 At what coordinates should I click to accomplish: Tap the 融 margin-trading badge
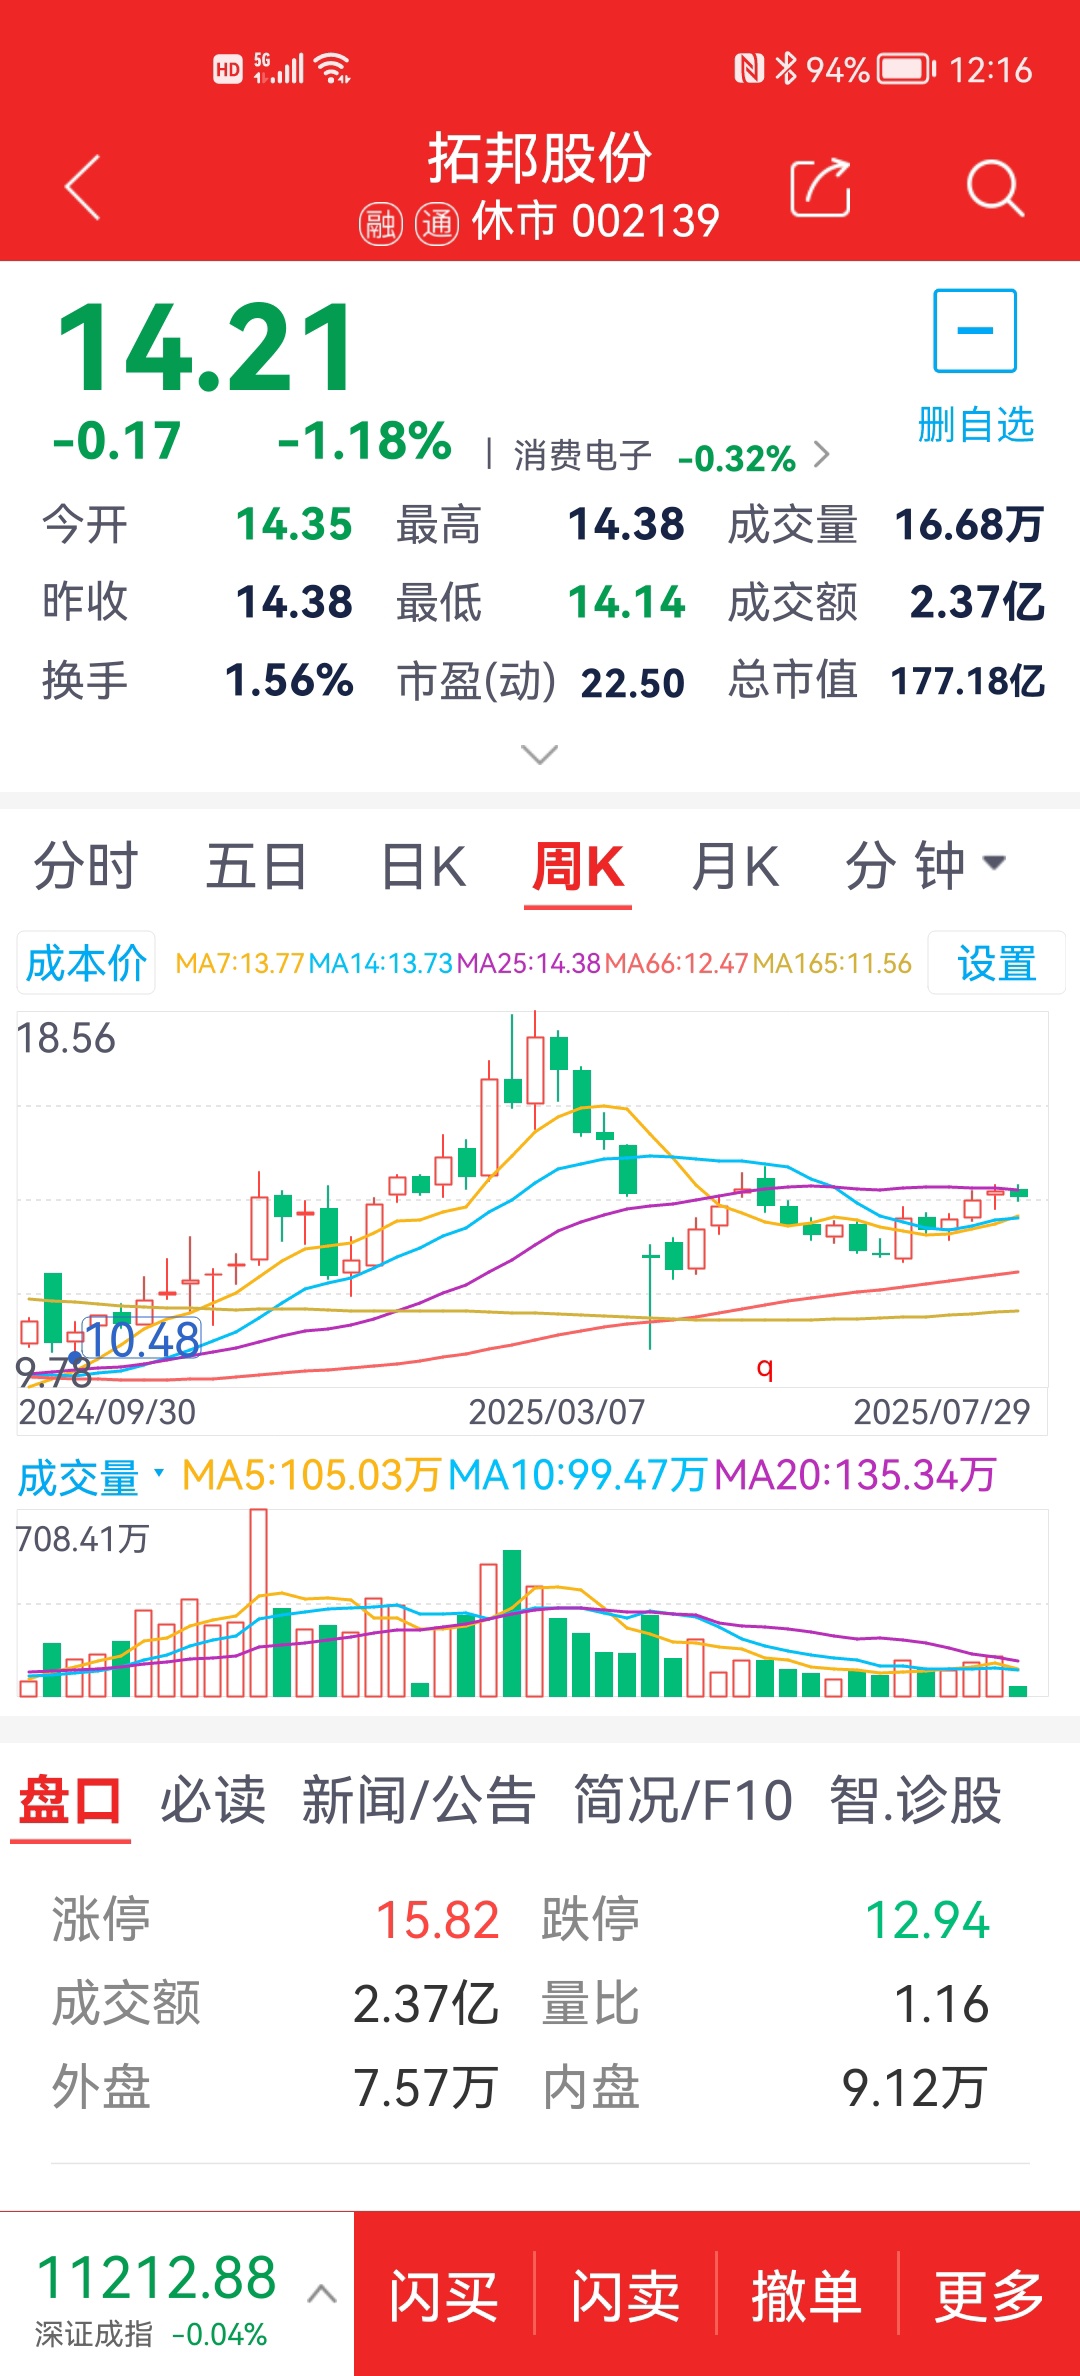[380, 223]
